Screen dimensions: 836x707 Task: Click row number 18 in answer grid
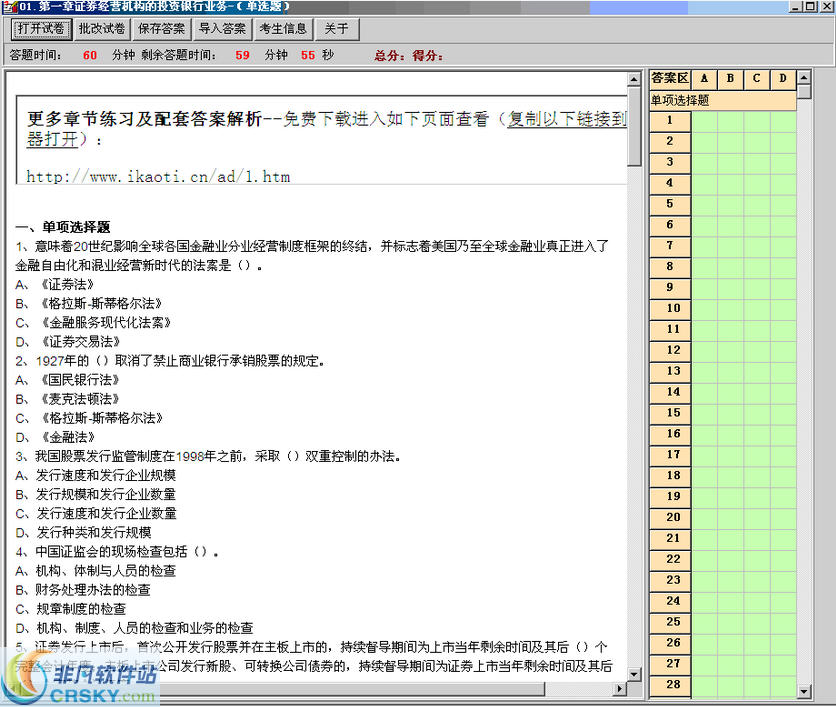click(670, 476)
